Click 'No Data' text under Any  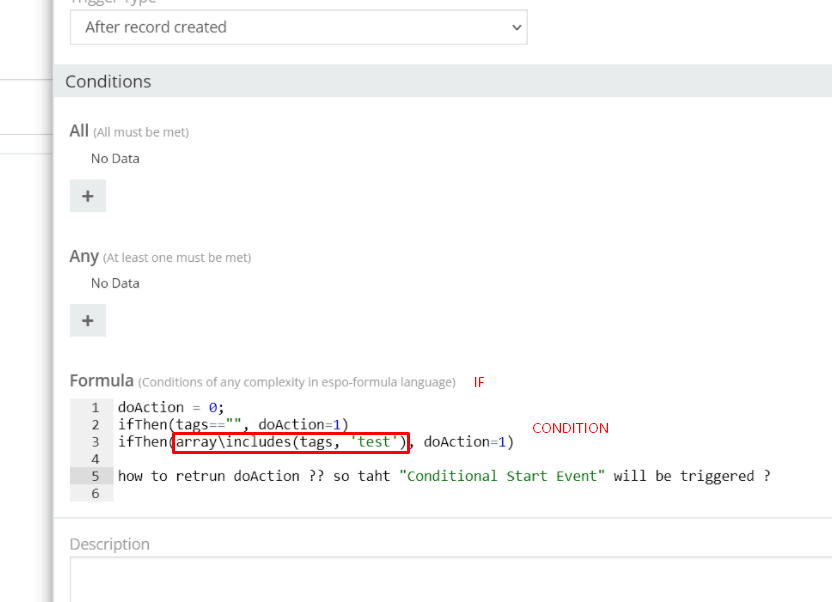115,283
